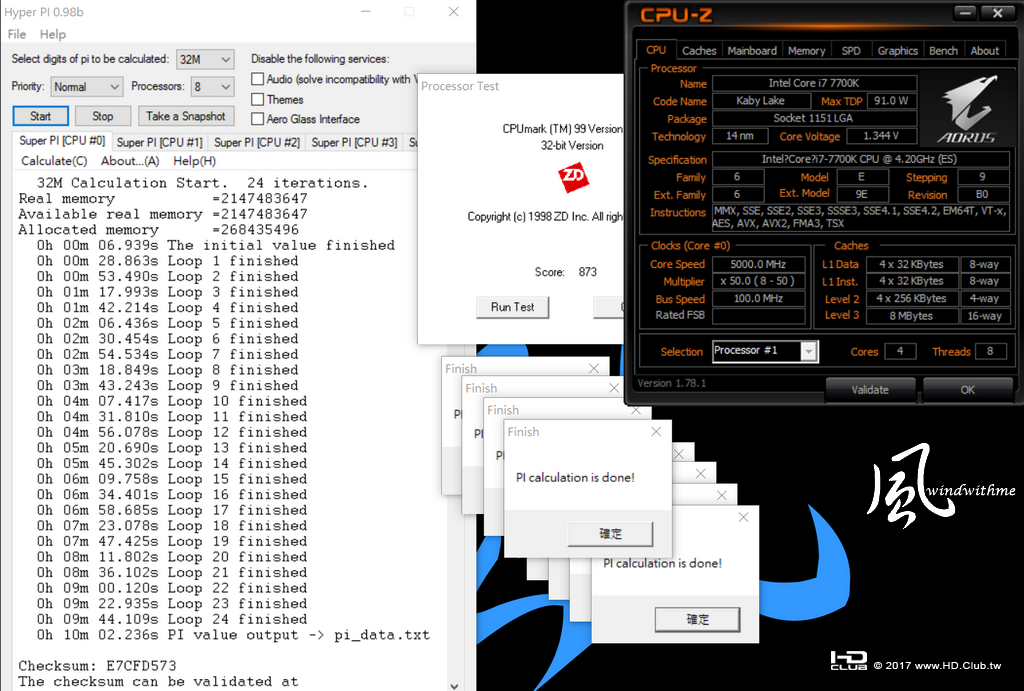Open the pi digits 32M dropdown
1024x691 pixels.
(205, 59)
